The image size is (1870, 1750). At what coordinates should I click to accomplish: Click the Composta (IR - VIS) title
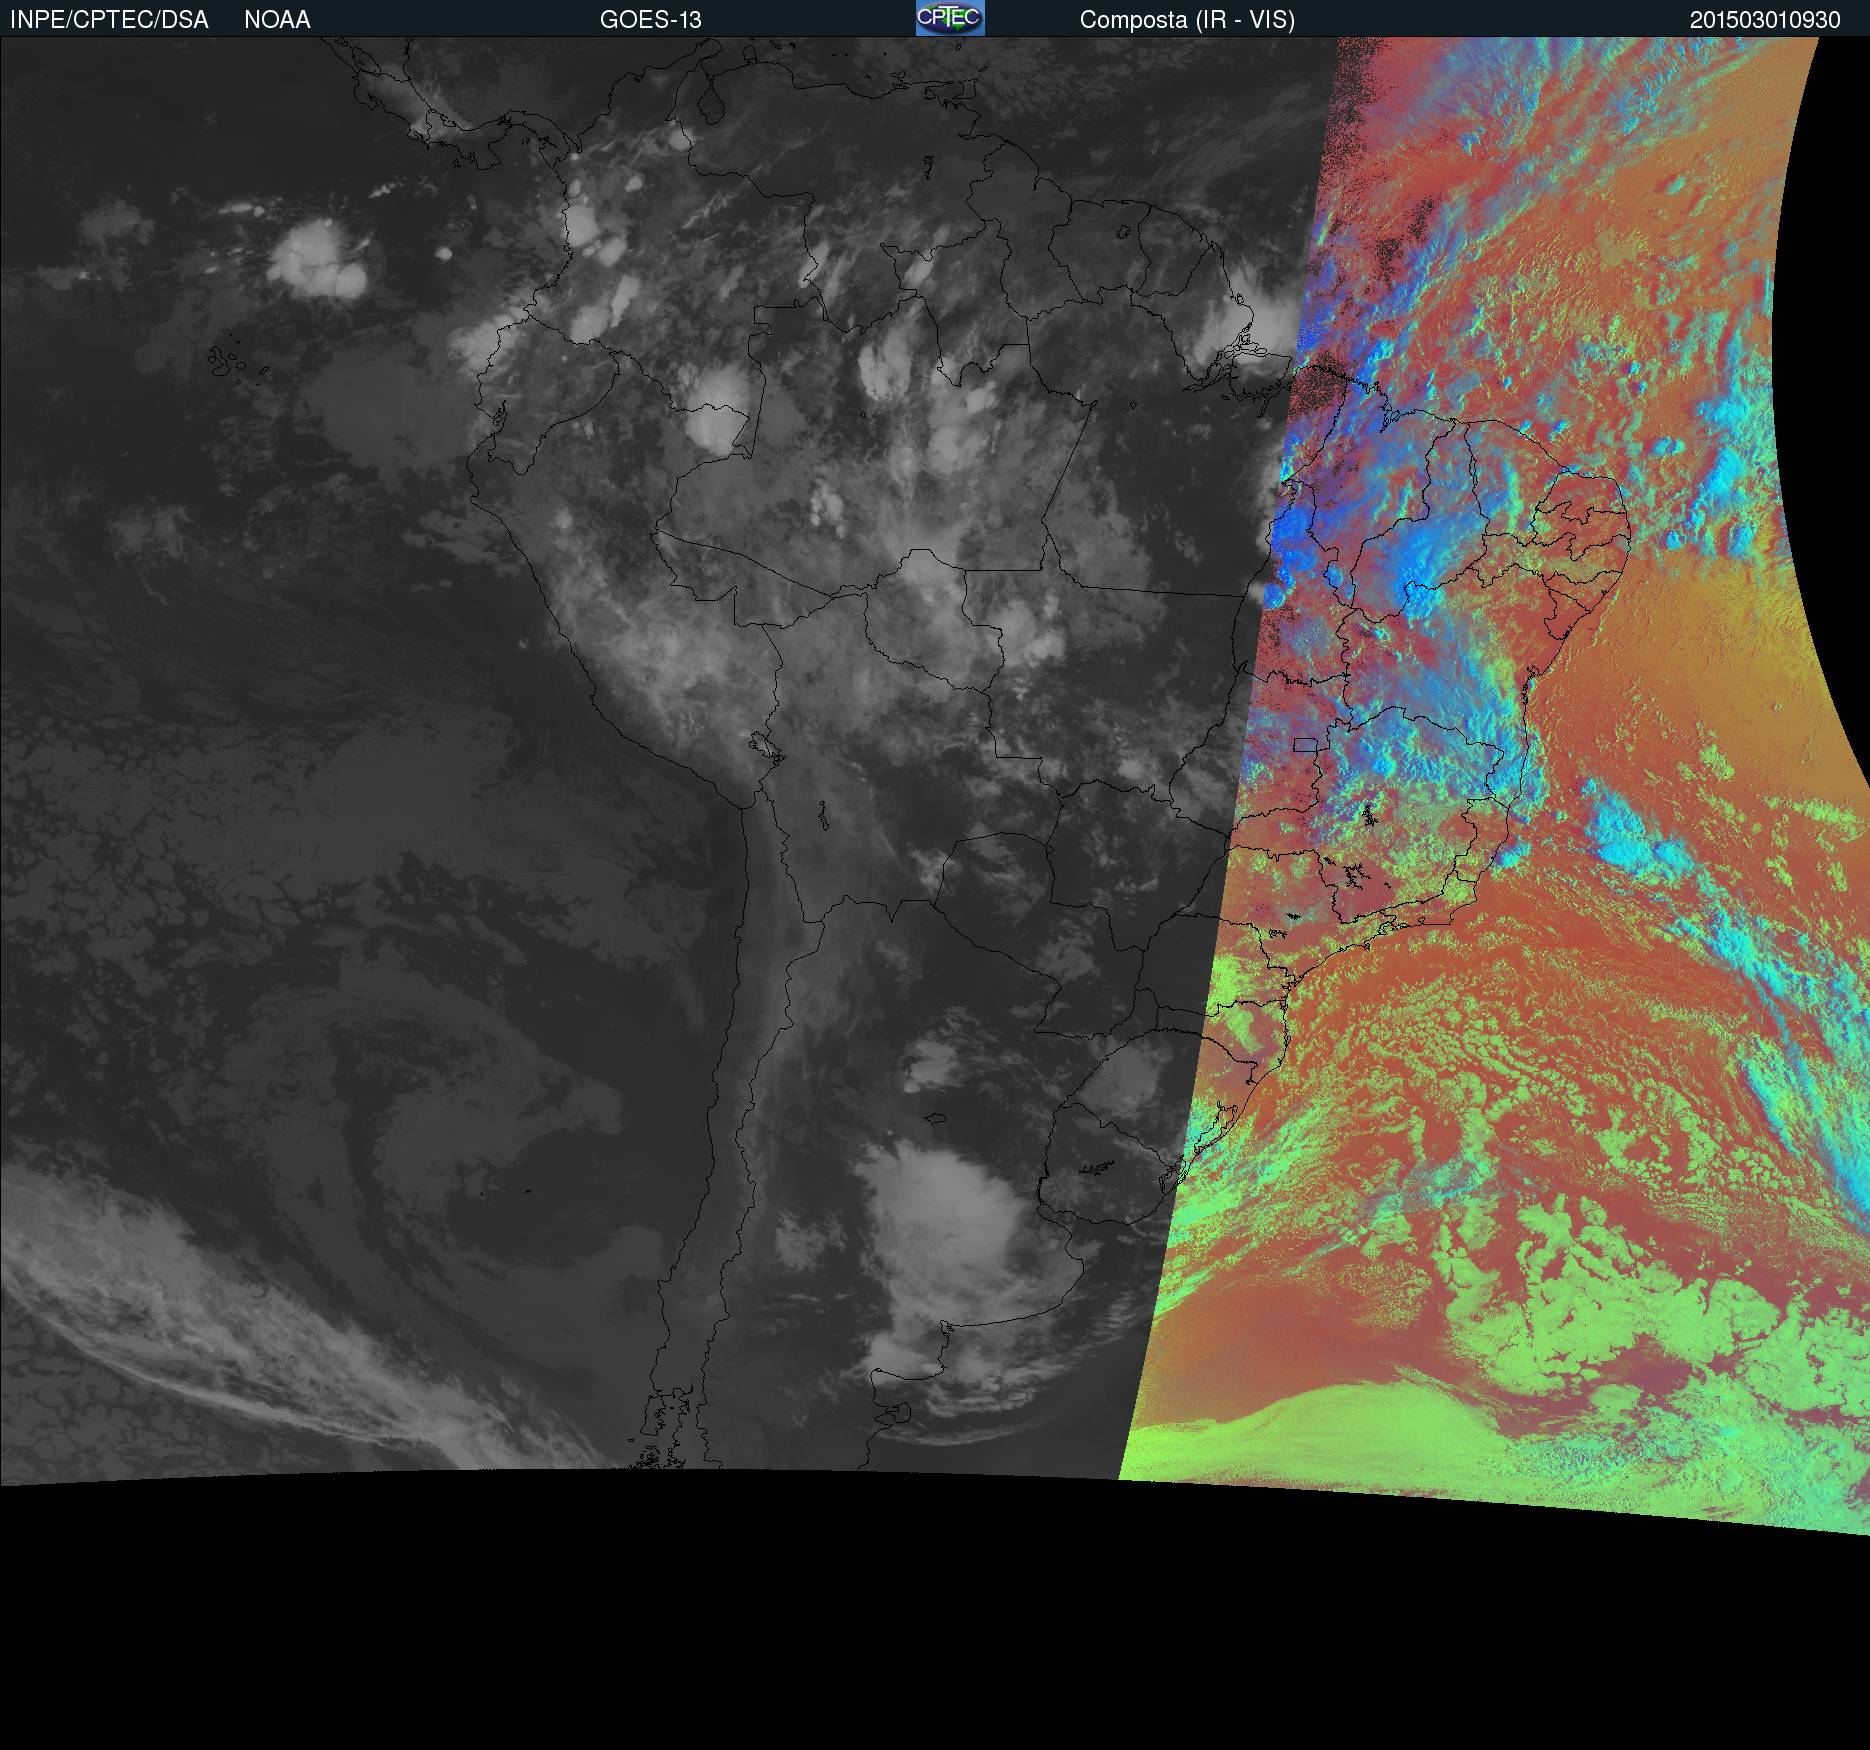click(1186, 20)
